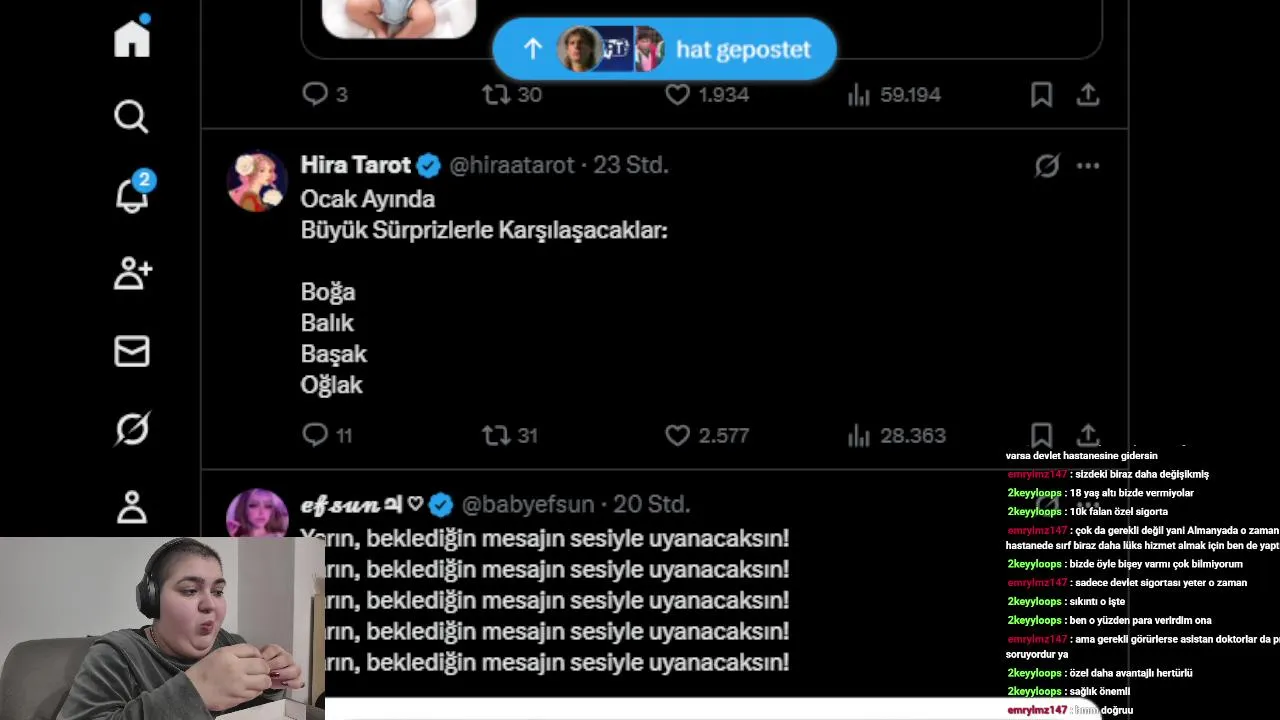Image resolution: width=1280 pixels, height=720 pixels.
Task: Repost the Hira Tarot post
Action: (496, 435)
